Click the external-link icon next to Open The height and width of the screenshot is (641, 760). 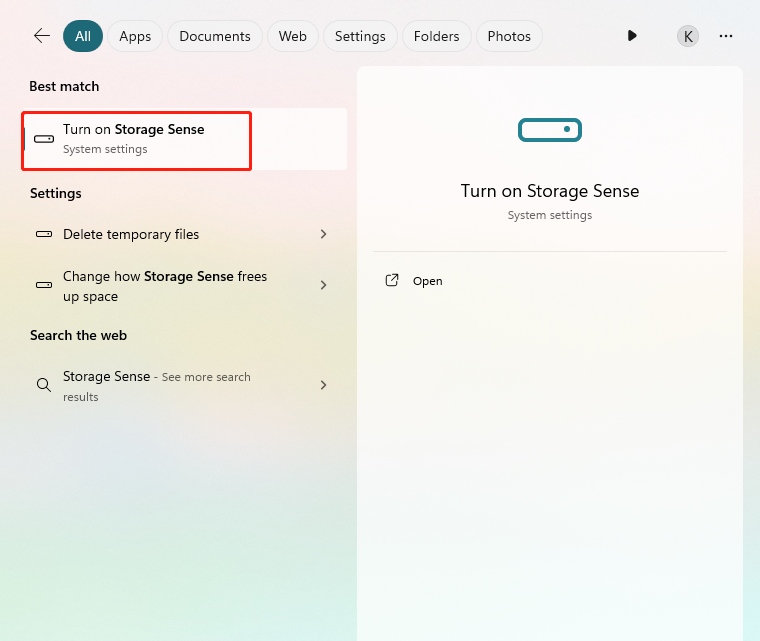pos(392,281)
